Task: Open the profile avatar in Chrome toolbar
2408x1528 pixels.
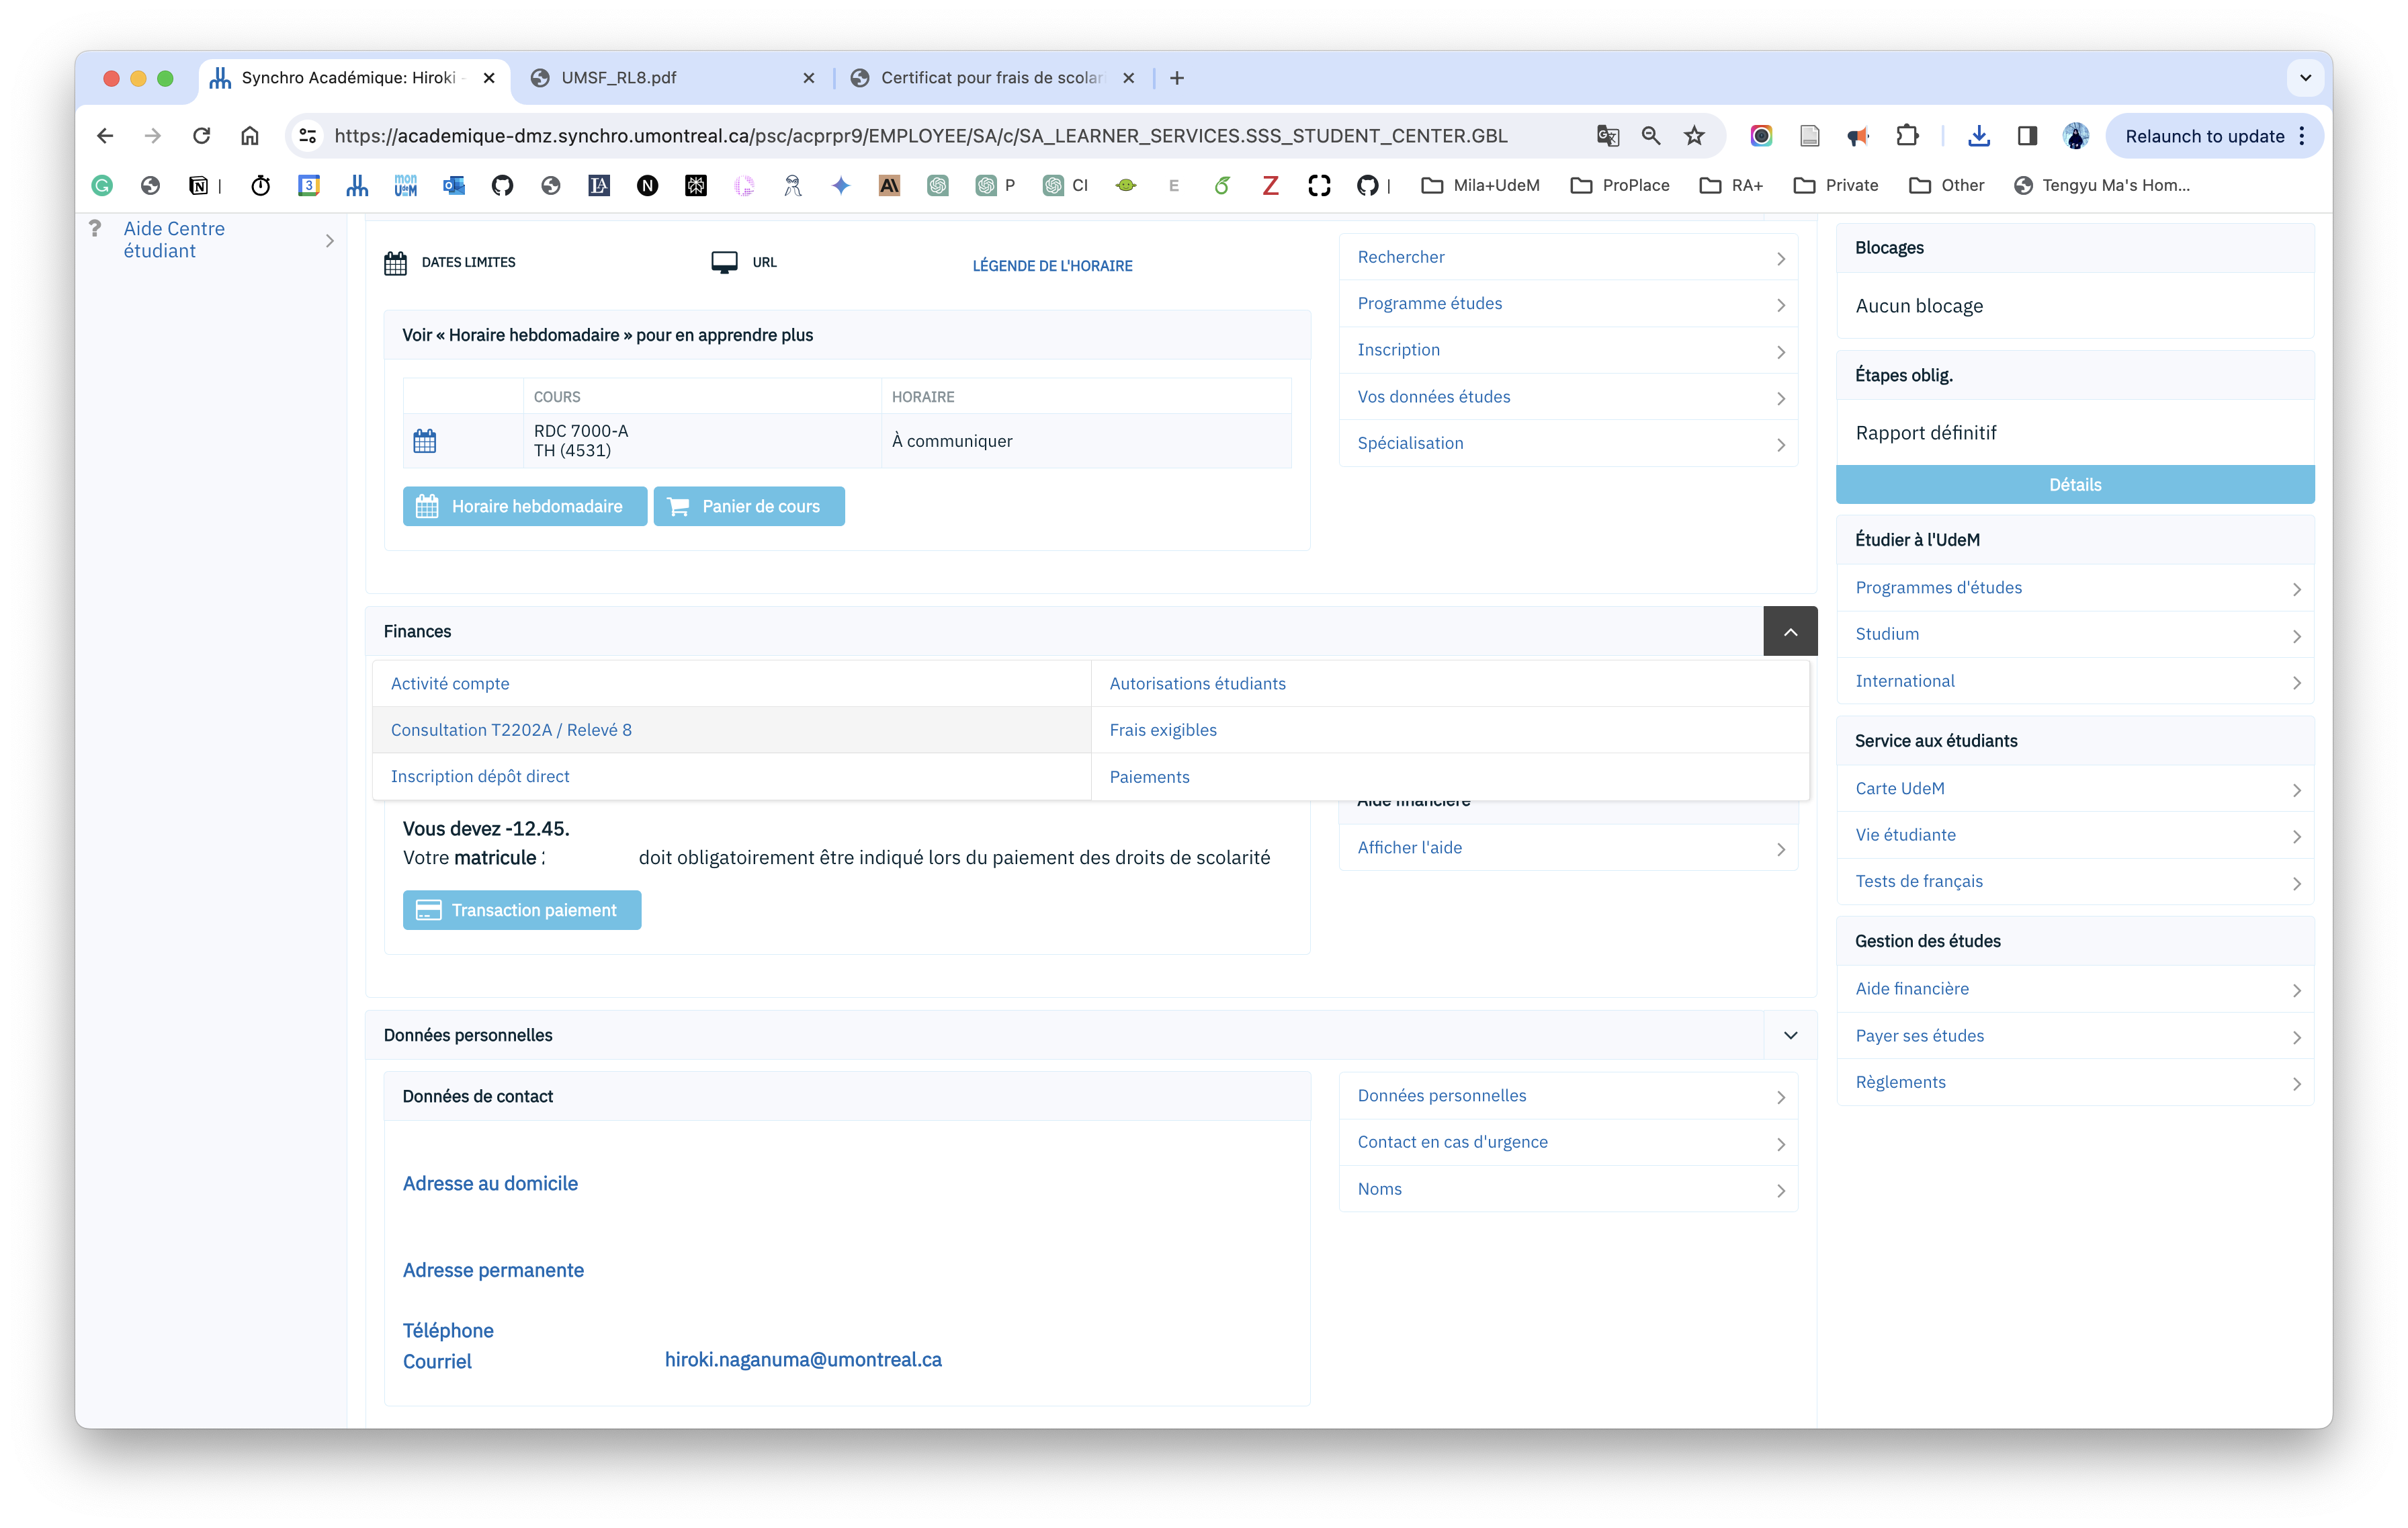Action: click(x=2076, y=136)
